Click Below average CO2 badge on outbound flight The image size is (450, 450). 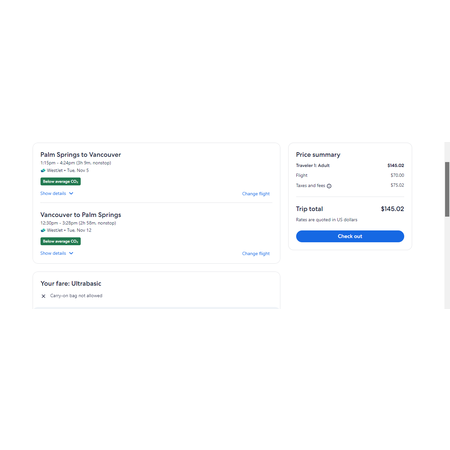pyautogui.click(x=60, y=181)
